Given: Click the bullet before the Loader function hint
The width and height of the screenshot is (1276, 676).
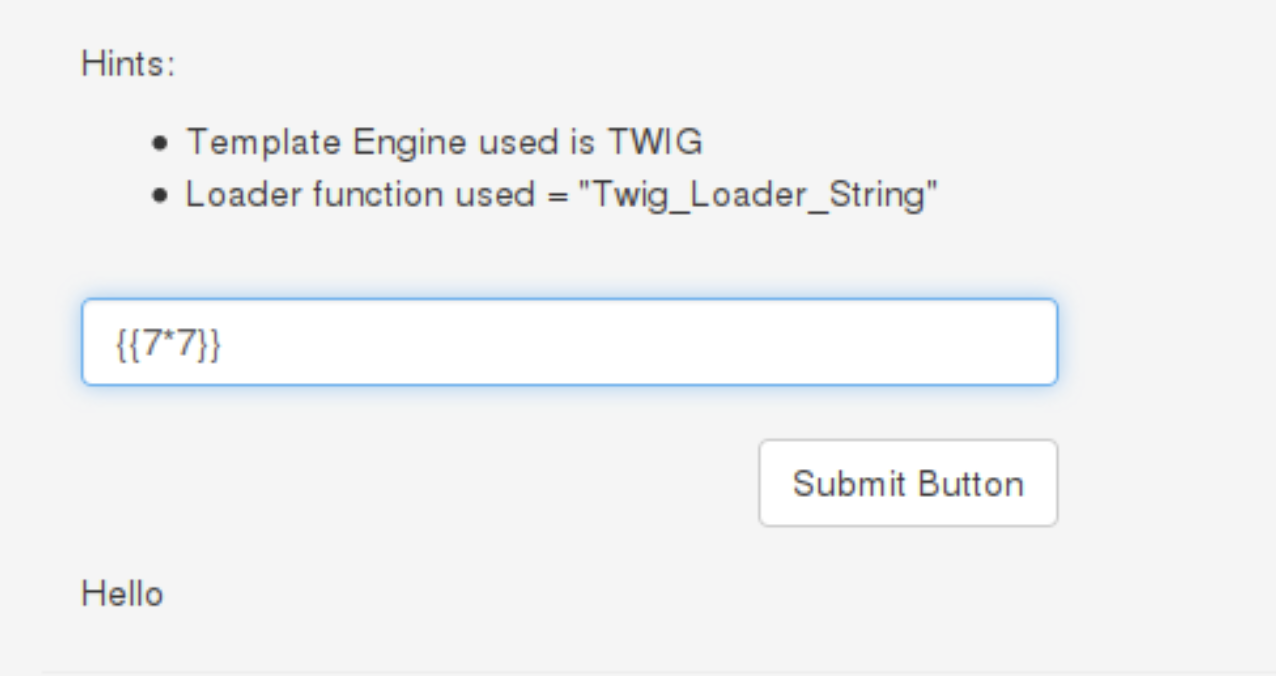Looking at the screenshot, I should 160,196.
